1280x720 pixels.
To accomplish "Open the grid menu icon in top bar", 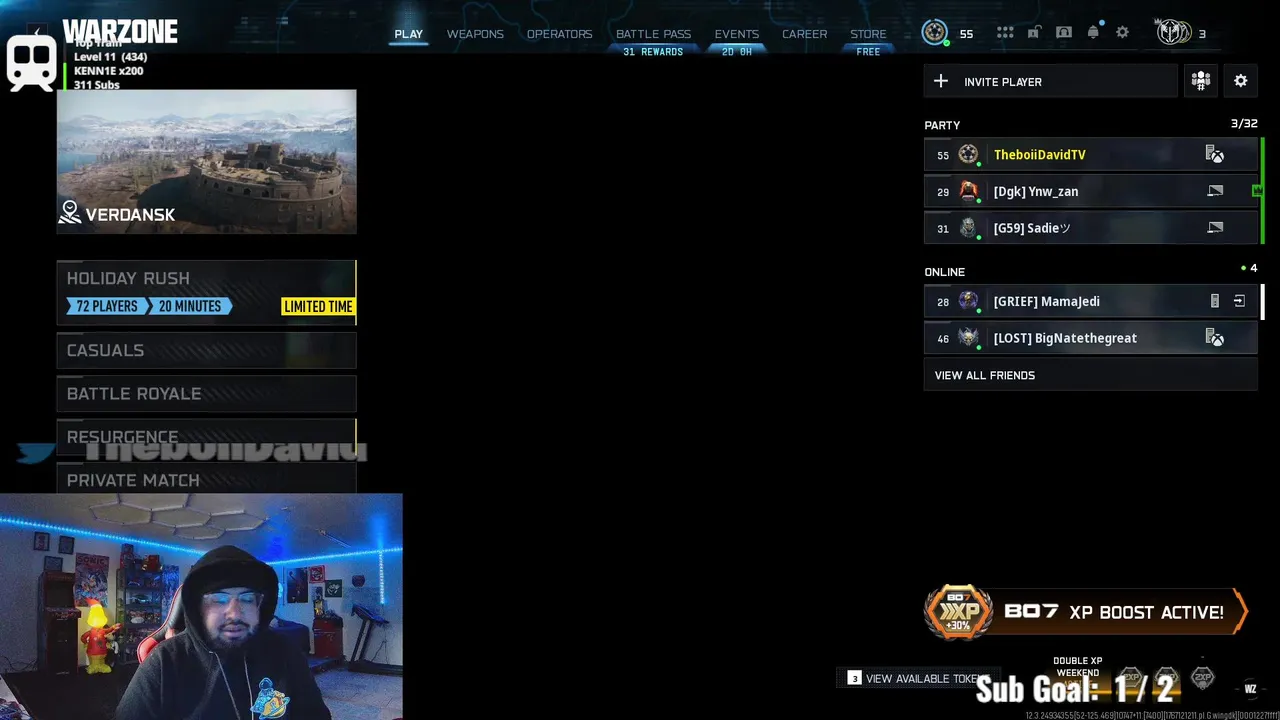I will [x=1005, y=33].
